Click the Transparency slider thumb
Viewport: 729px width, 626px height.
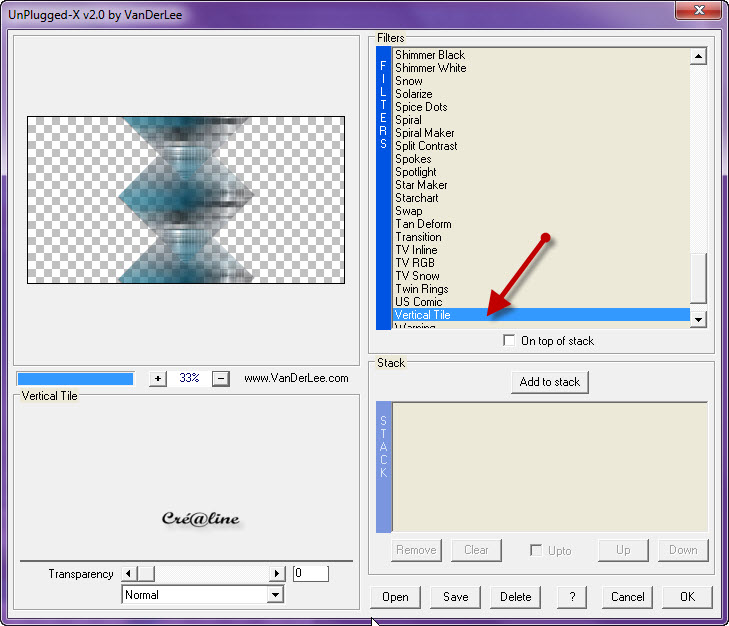145,574
